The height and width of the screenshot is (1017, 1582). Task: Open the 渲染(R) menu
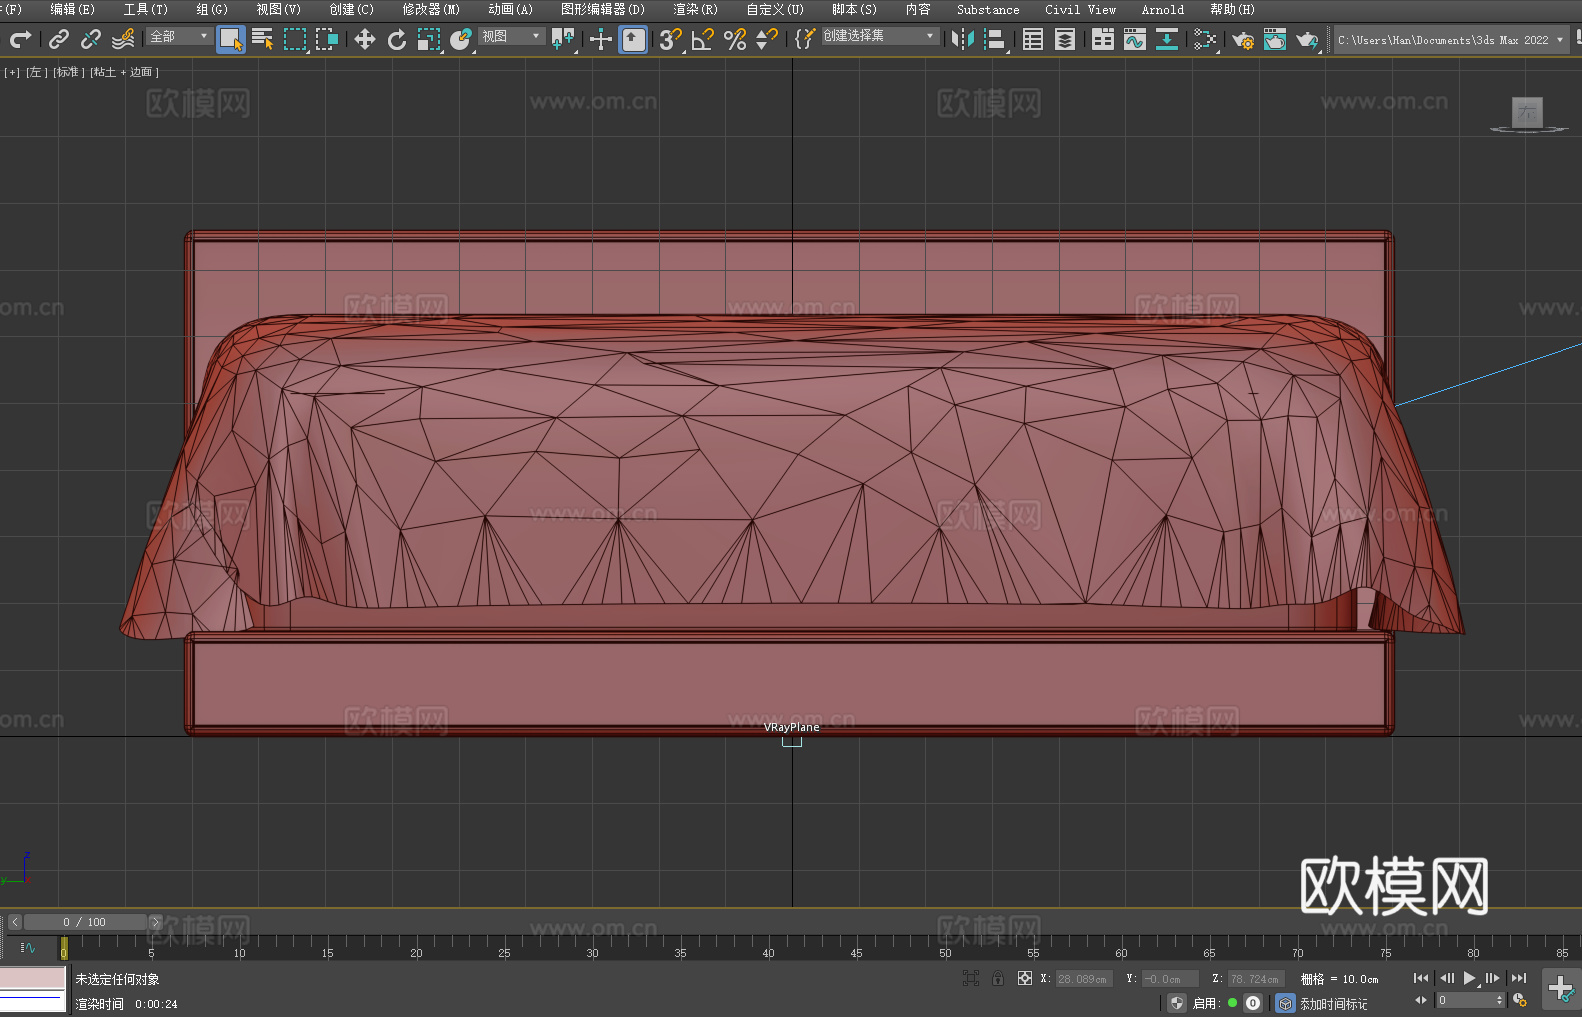pyautogui.click(x=695, y=9)
